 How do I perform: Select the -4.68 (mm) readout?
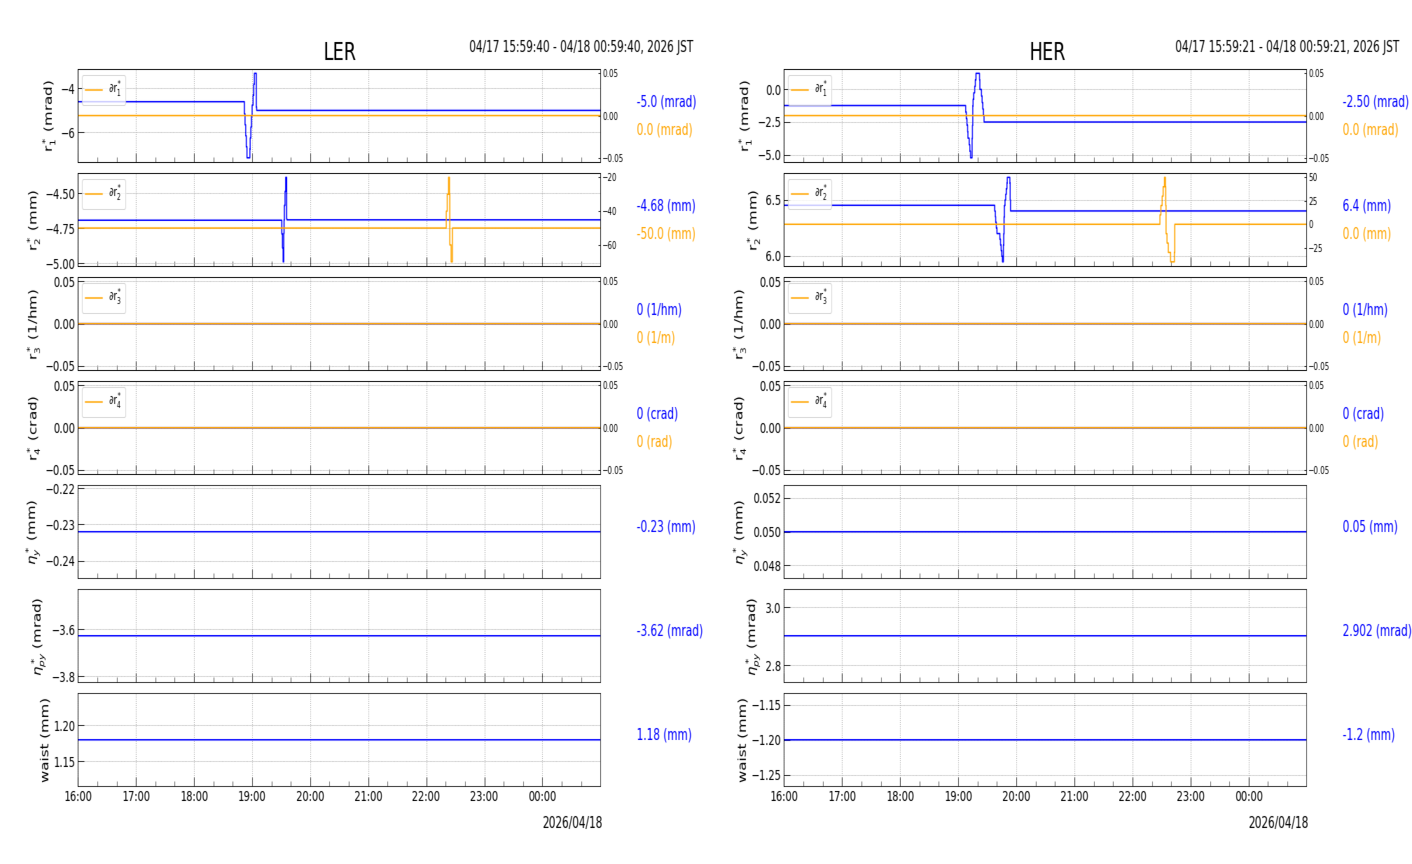click(x=666, y=206)
